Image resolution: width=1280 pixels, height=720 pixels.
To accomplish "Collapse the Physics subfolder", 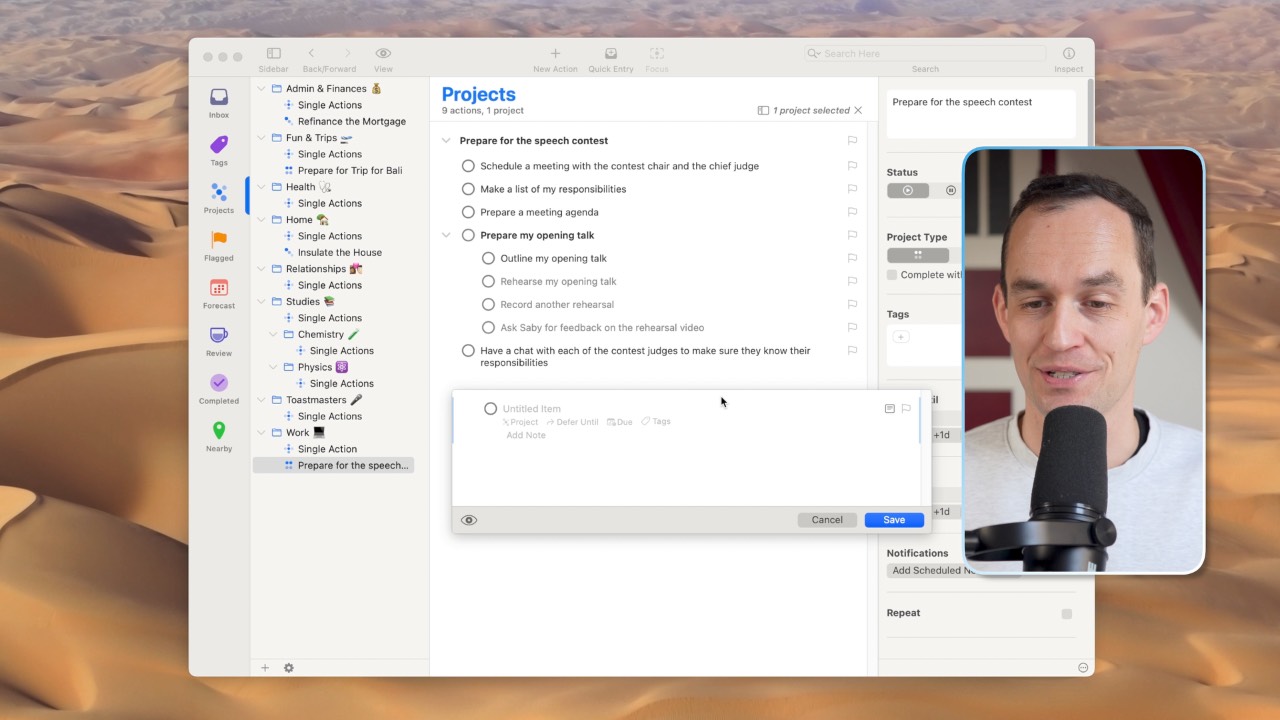I will point(274,368).
